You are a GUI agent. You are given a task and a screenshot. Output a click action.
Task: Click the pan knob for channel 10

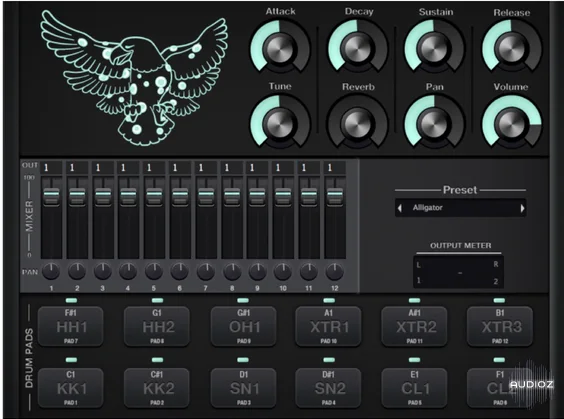pyautogui.click(x=283, y=271)
